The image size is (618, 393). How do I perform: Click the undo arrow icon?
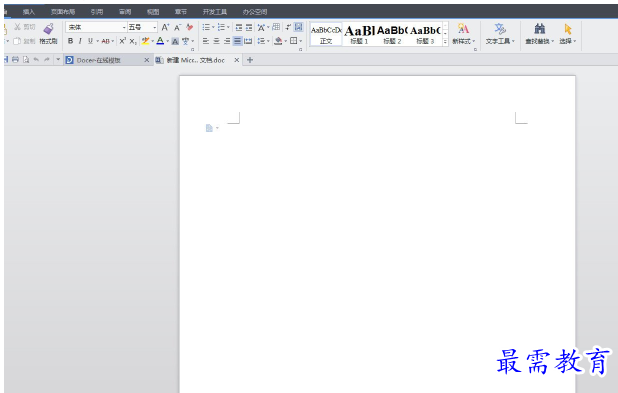(36, 60)
